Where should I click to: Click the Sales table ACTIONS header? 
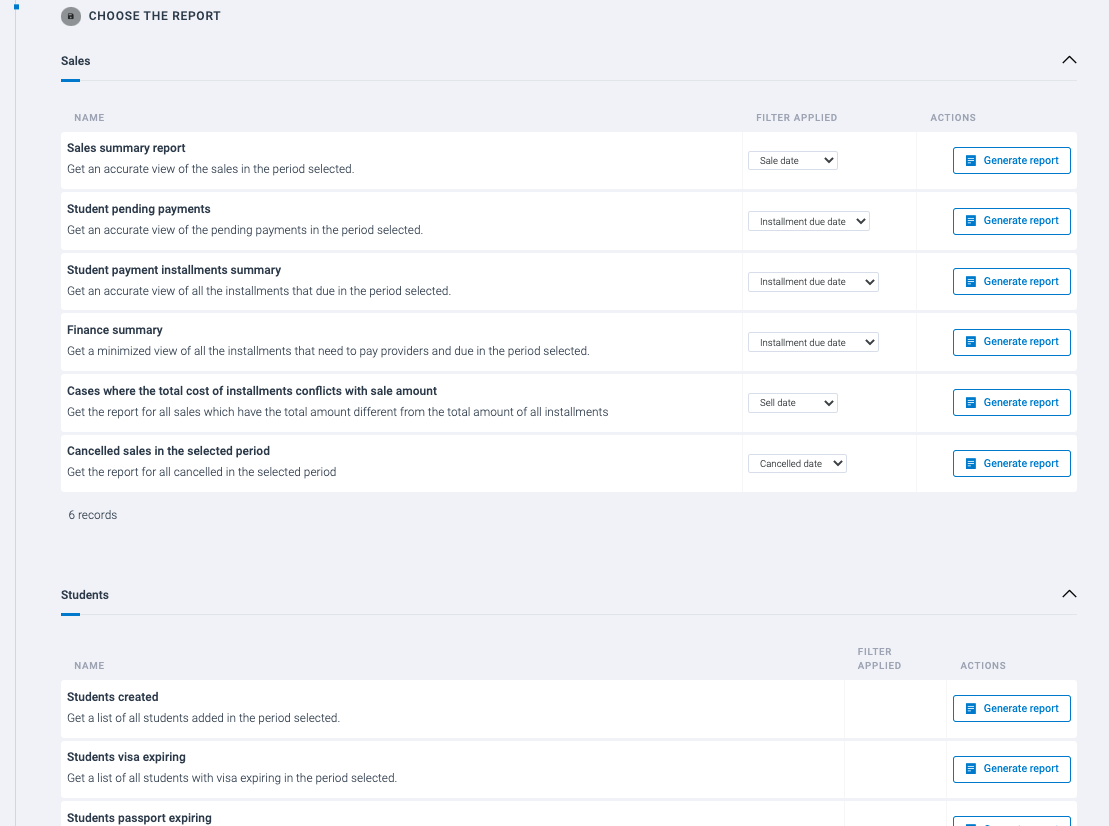coord(953,117)
